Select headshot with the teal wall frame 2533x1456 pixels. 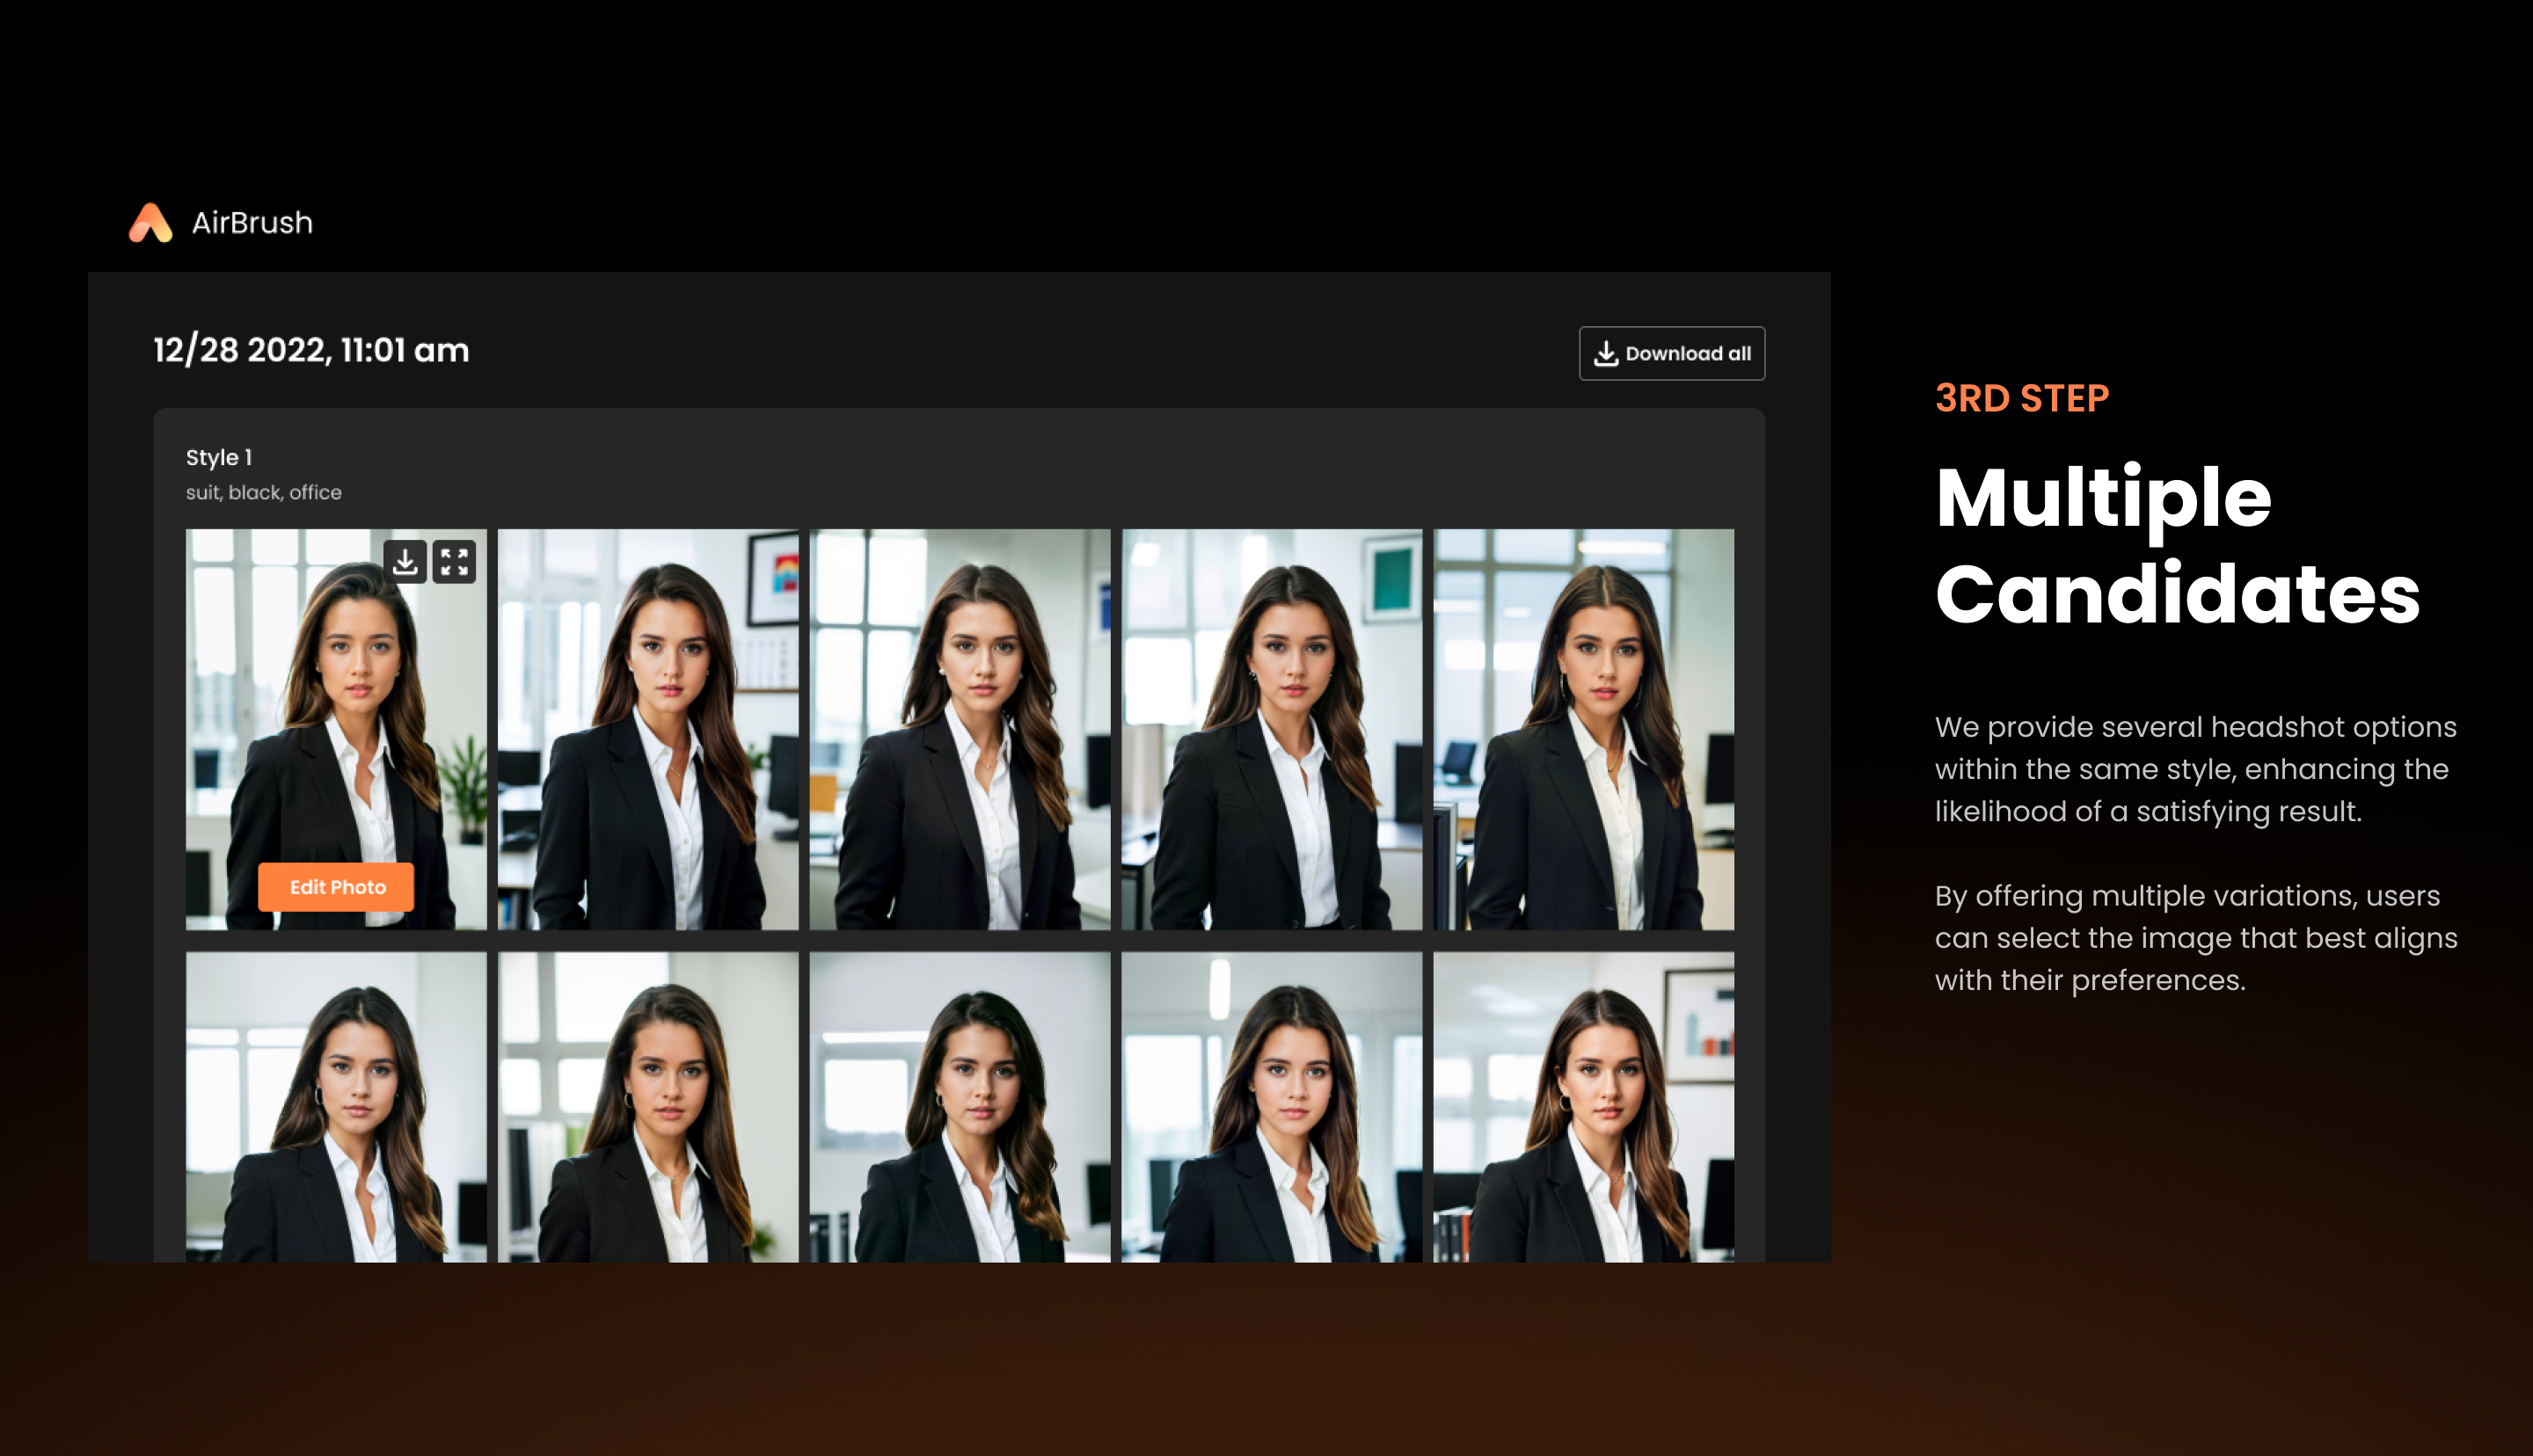click(1271, 729)
